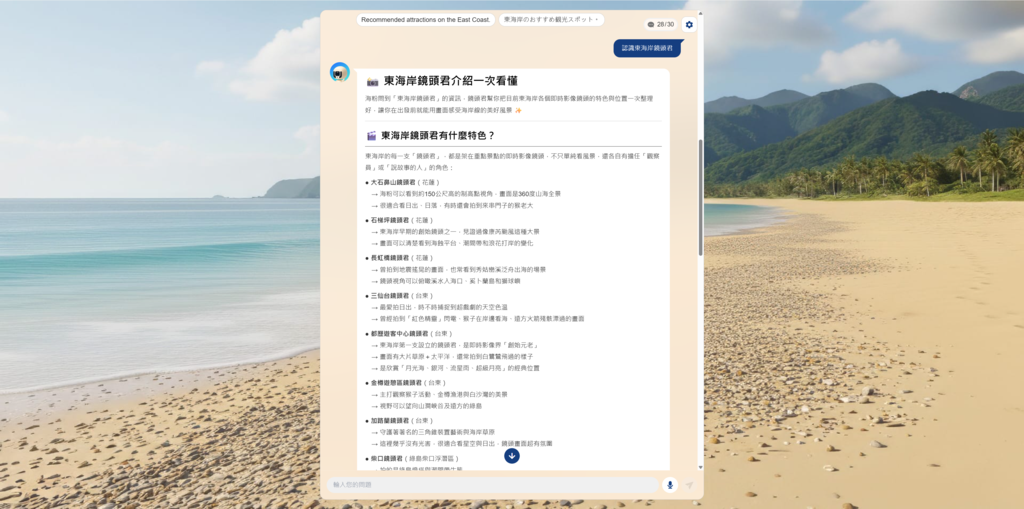Click list item '三仙台鏡頭君'
This screenshot has width=1024, height=509.
click(x=389, y=295)
